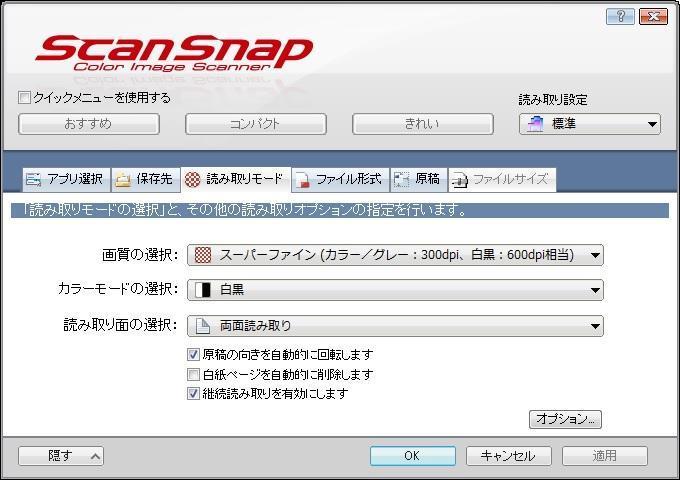Close the ScanSnap settings window
The width and height of the screenshot is (680, 480).
[654, 17]
